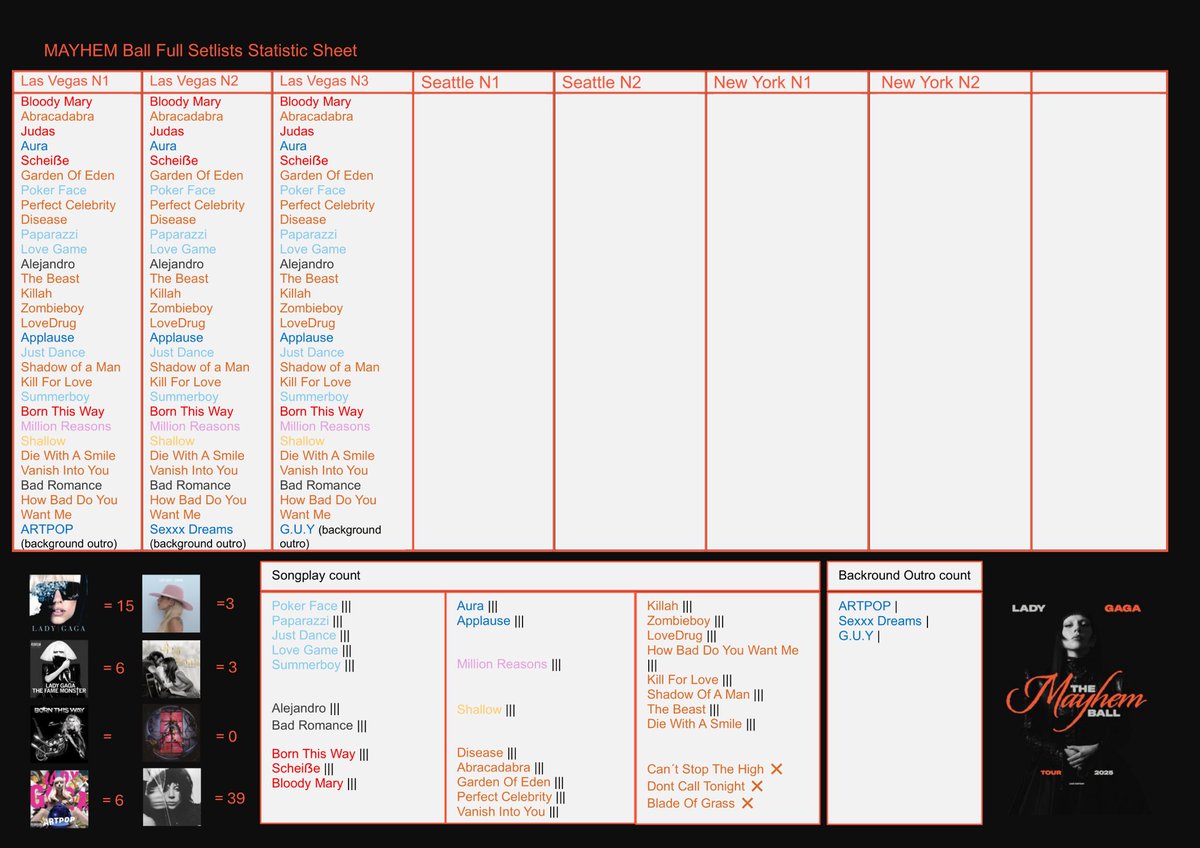Click Scheiße in Las Vegas N2 column
This screenshot has width=1200, height=848.
click(x=174, y=160)
